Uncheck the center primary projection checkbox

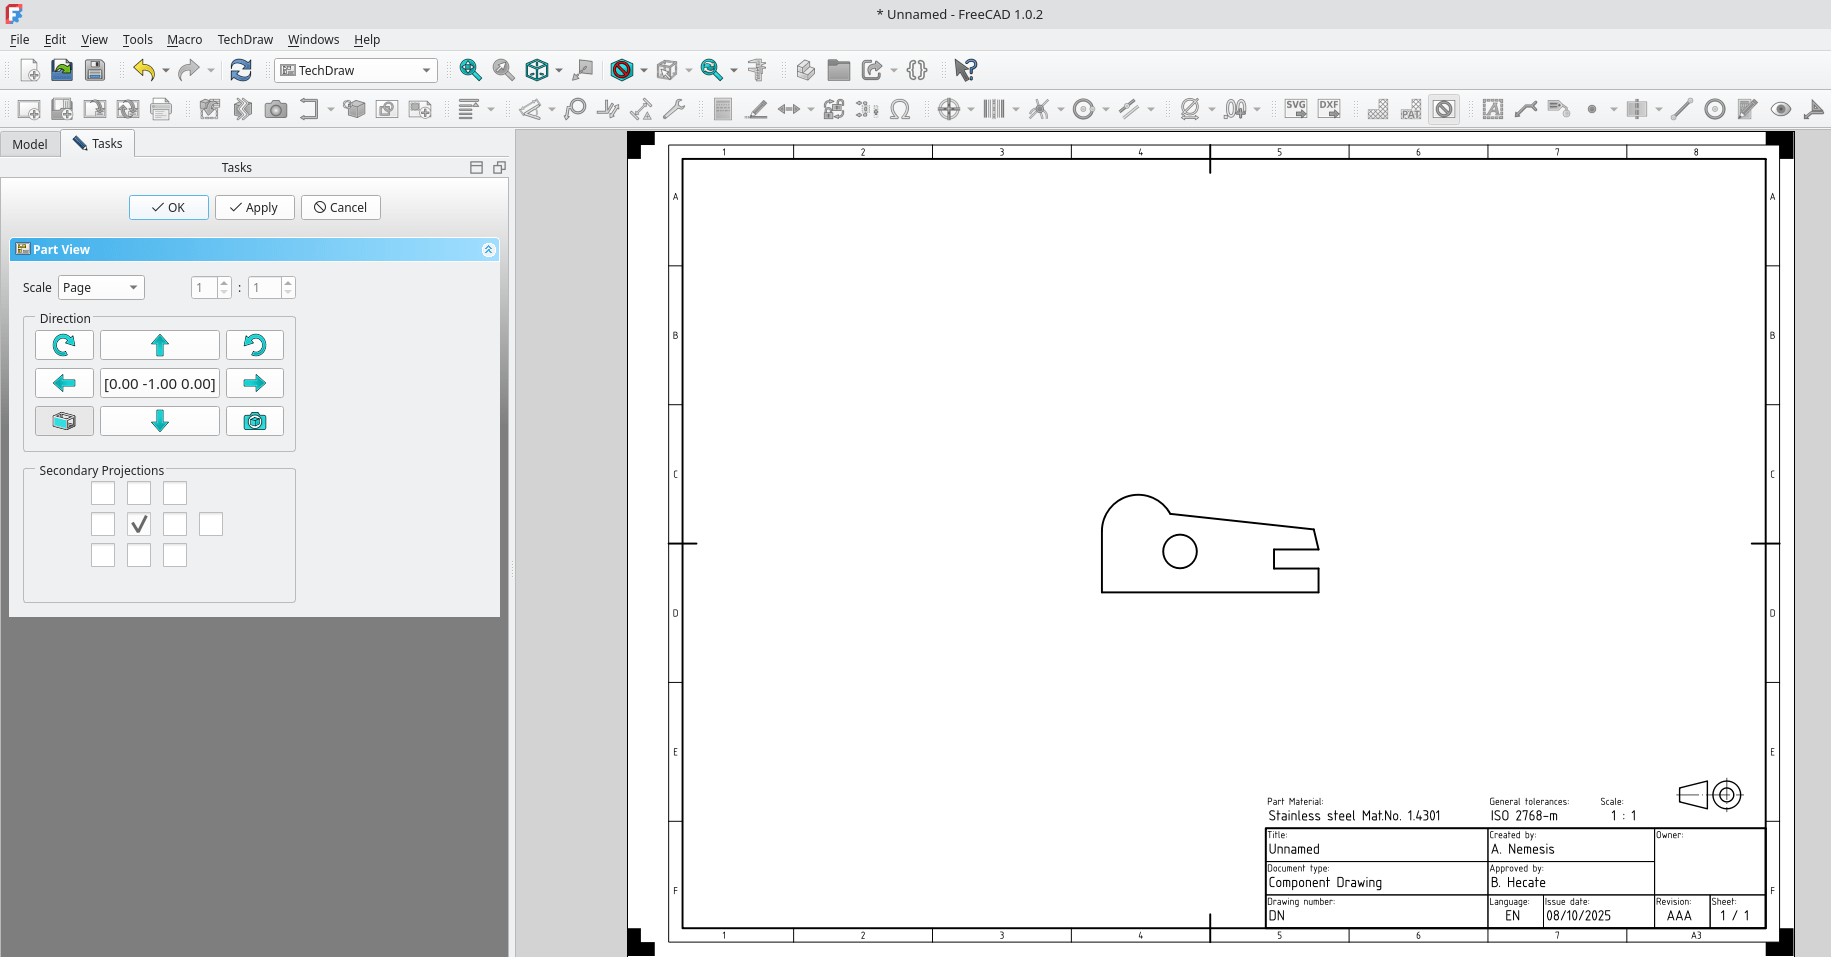pos(139,524)
